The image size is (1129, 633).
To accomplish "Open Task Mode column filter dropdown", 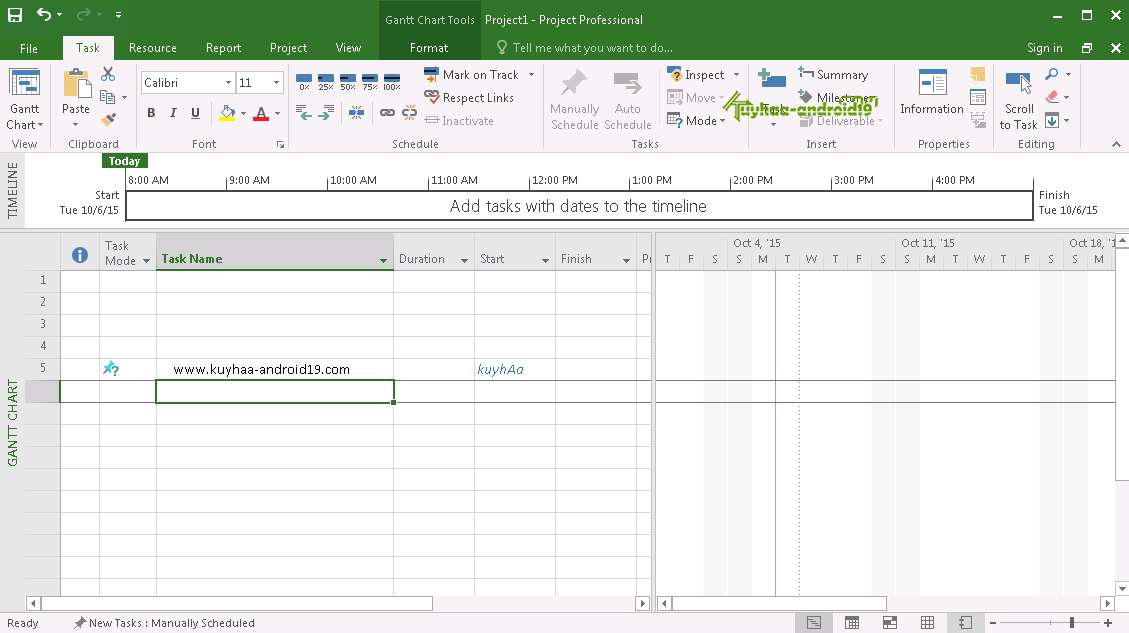I will [x=146, y=261].
